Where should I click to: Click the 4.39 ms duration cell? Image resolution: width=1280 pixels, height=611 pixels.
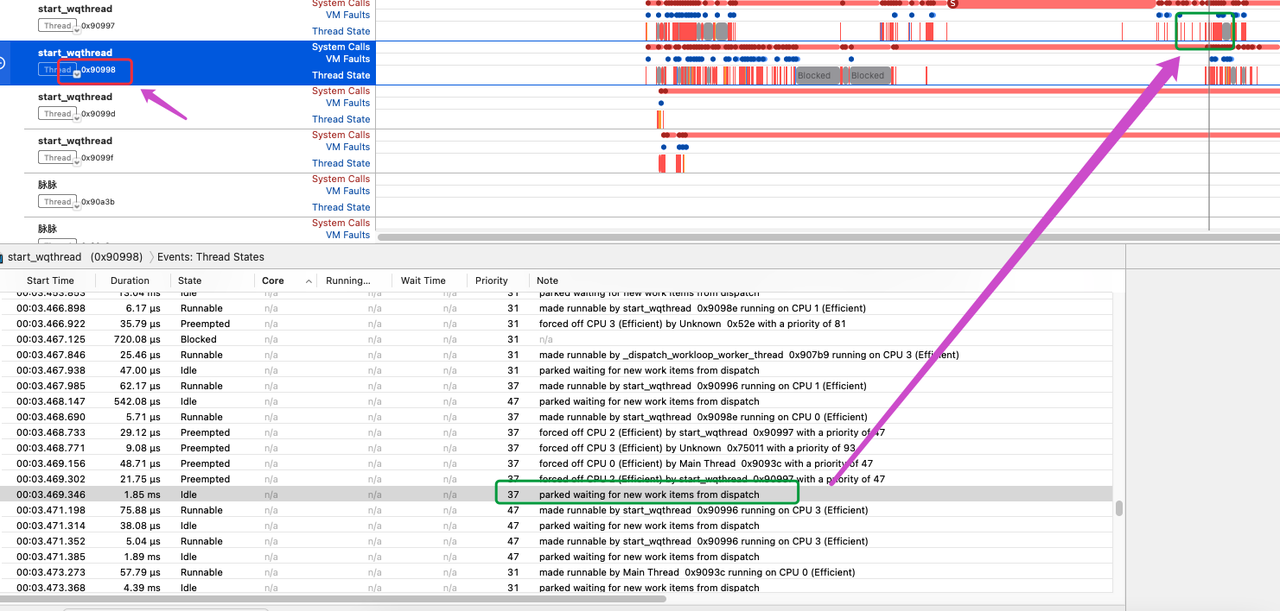tap(143, 588)
